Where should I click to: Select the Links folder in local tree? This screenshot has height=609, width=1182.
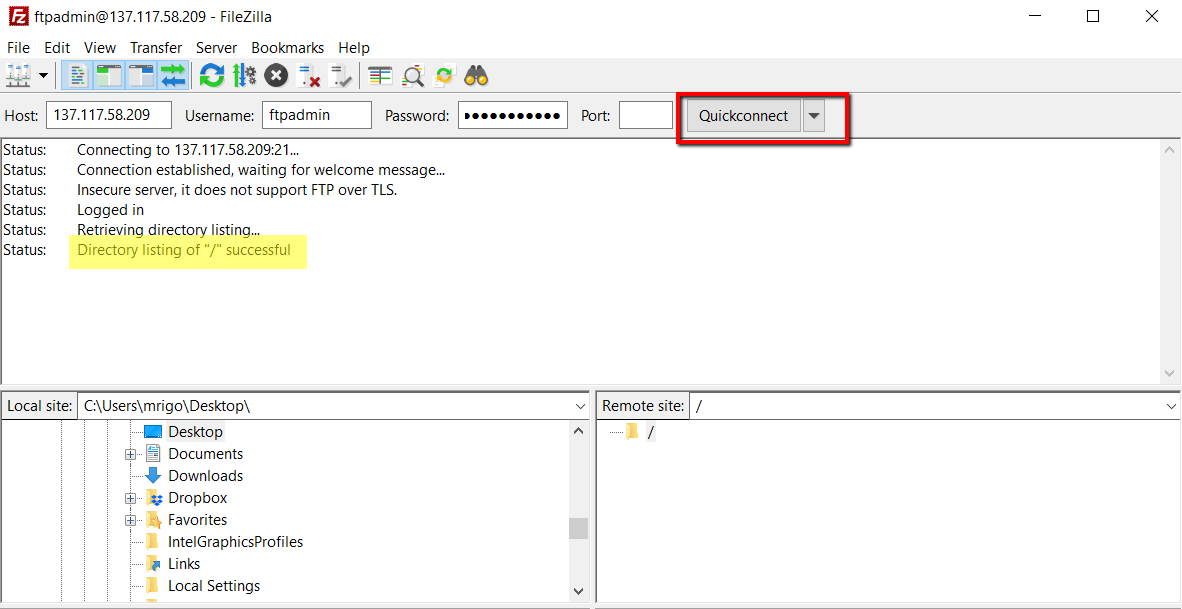pos(183,563)
